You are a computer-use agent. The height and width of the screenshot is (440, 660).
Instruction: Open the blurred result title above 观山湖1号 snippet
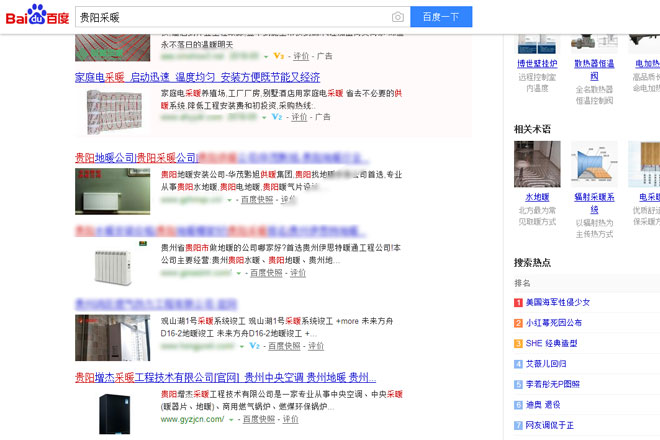coord(156,304)
